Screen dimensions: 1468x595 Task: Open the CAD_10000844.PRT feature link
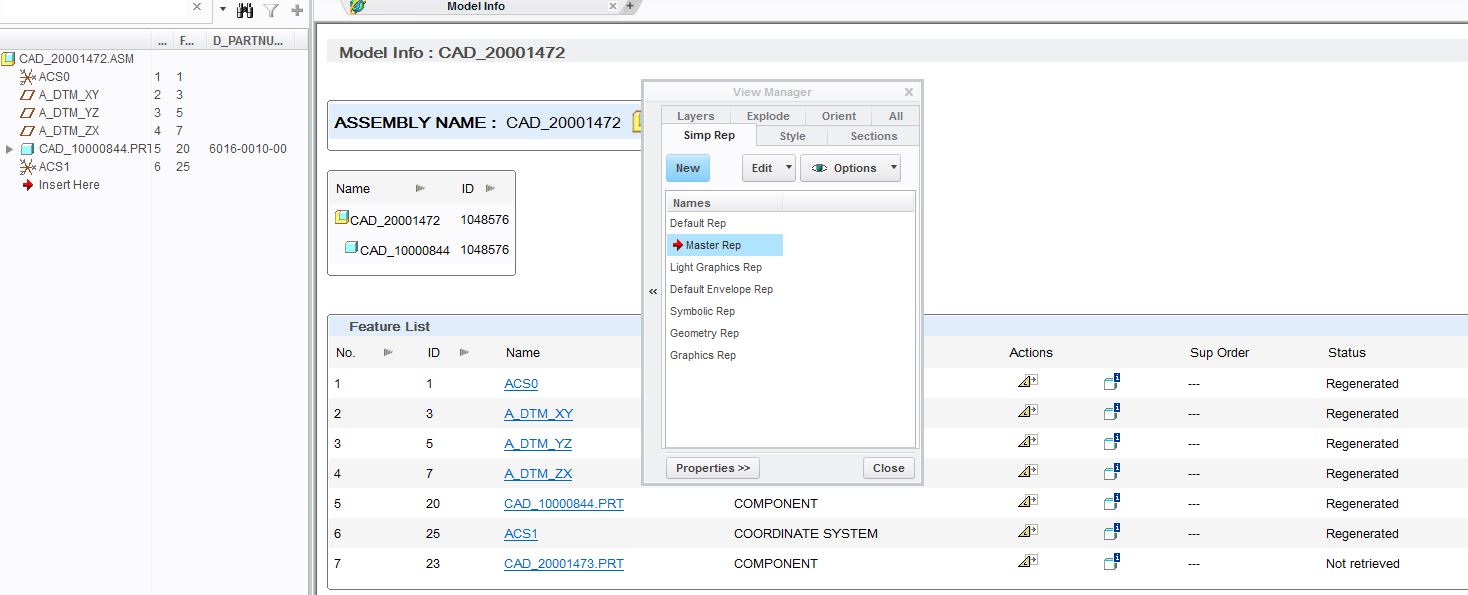pos(564,503)
